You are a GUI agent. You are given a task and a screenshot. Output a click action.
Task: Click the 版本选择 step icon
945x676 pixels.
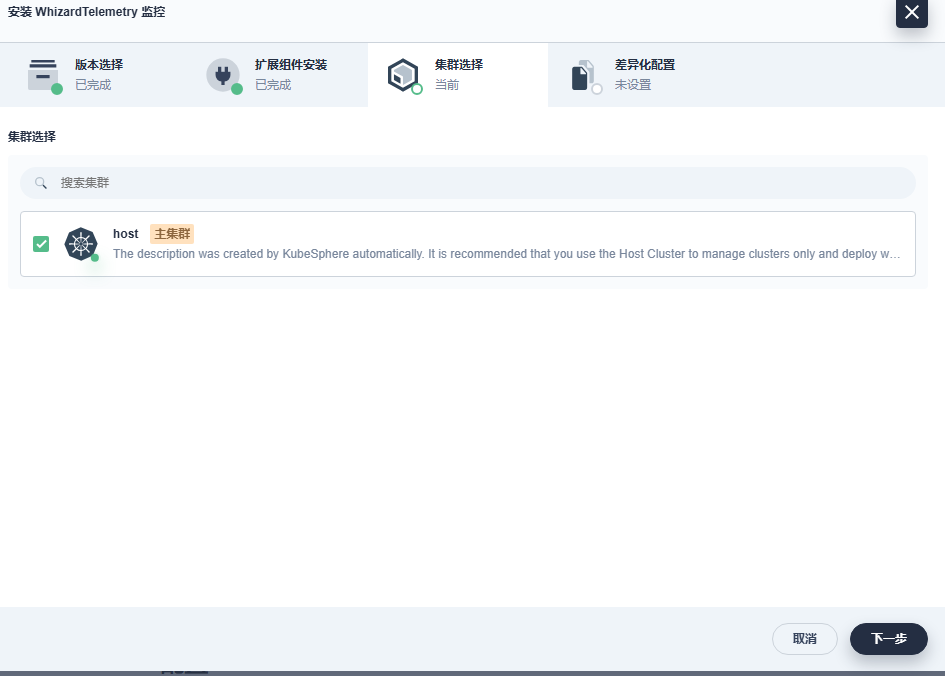click(x=43, y=75)
